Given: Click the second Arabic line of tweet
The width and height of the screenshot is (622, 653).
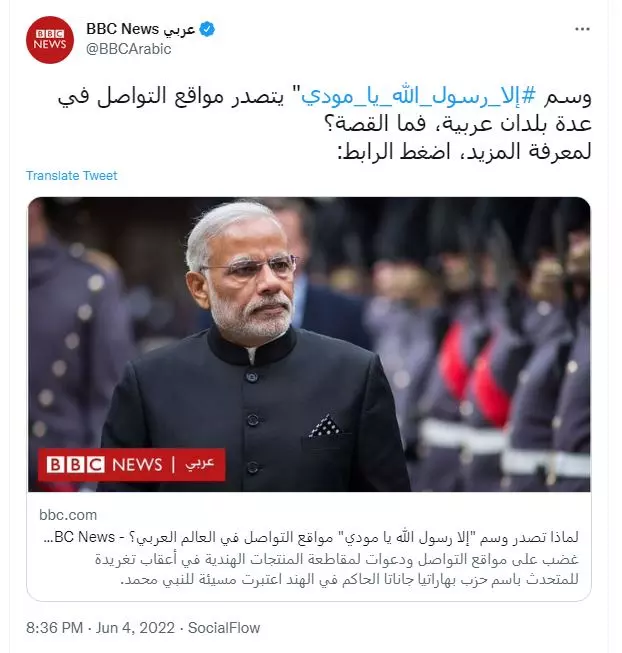Looking at the screenshot, I should coord(458,124).
